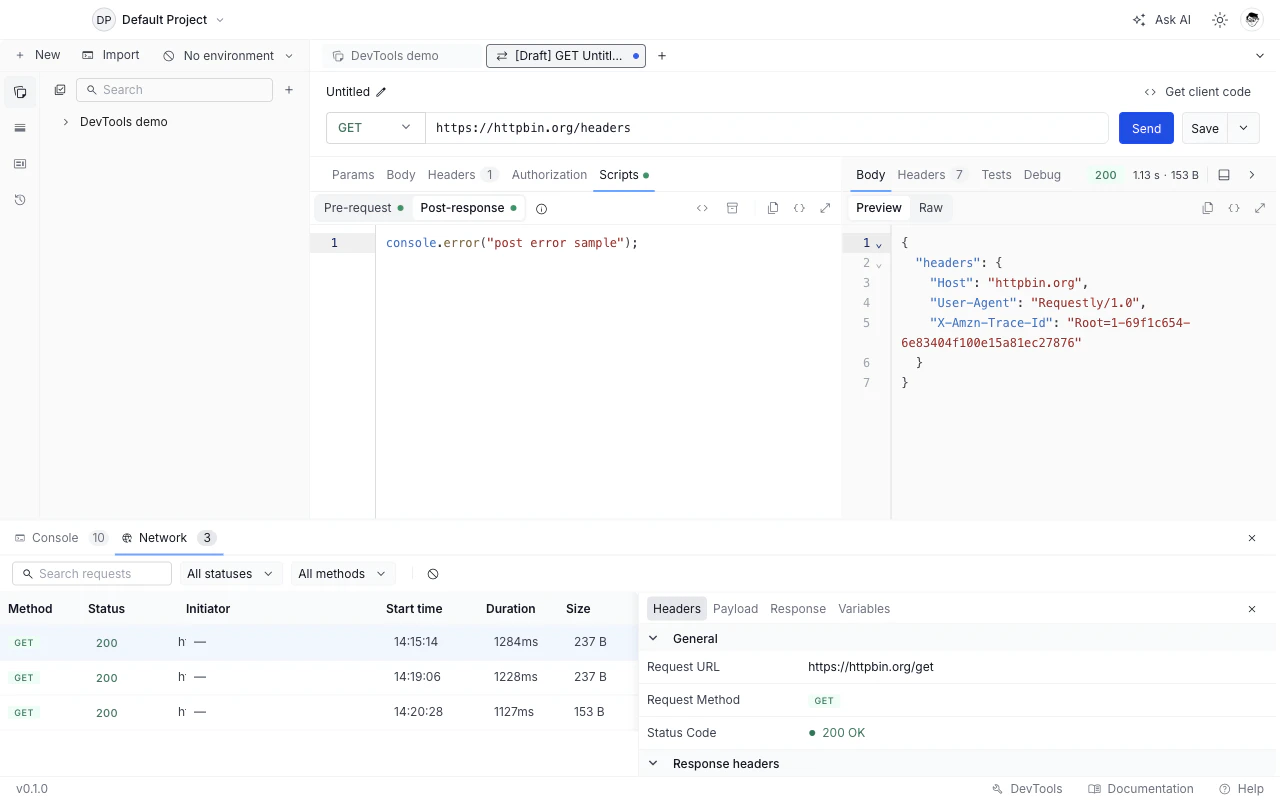Click the archive box icon in scripts toolbar

pos(732,208)
